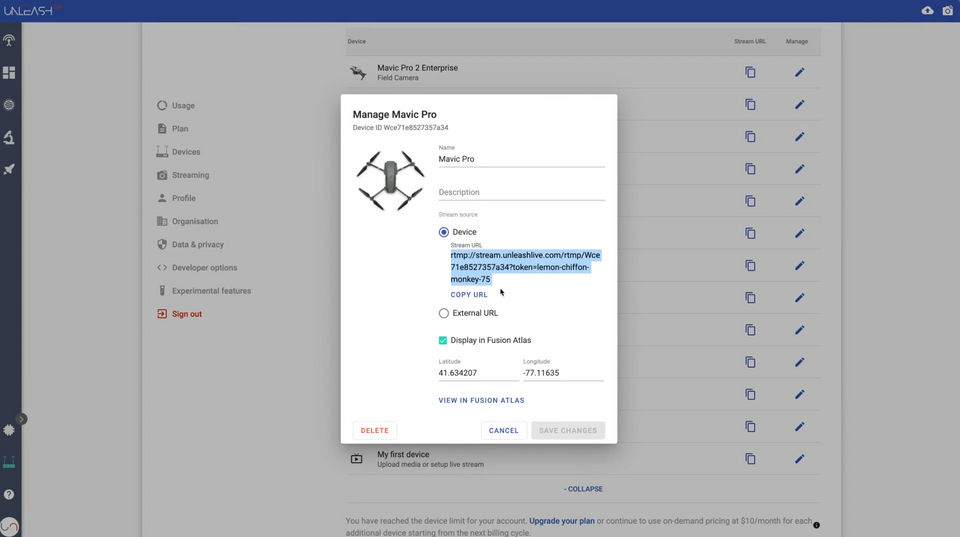Click the Upgrade your plan link
The image size is (960, 537).
click(561, 521)
